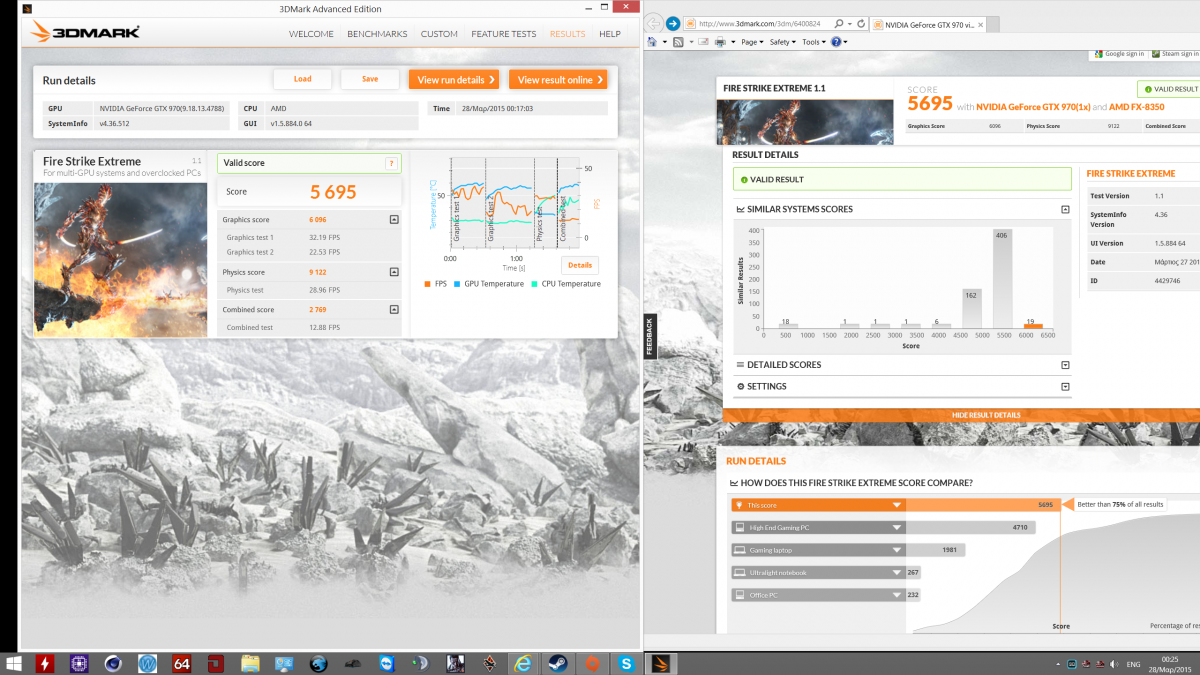
Task: Collapse the Physics score section
Action: (x=393, y=272)
